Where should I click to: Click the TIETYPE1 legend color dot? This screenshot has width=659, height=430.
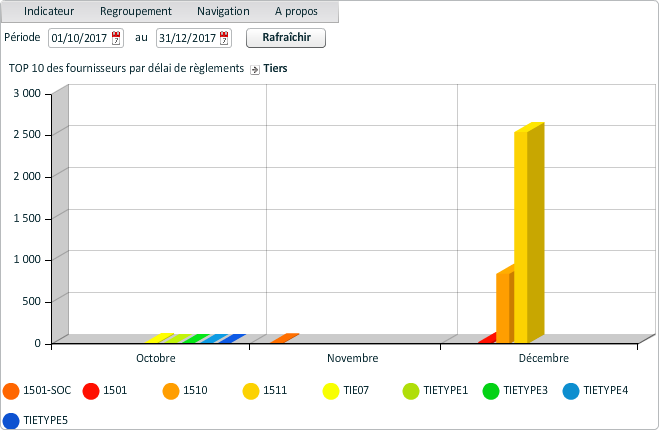[411, 391]
